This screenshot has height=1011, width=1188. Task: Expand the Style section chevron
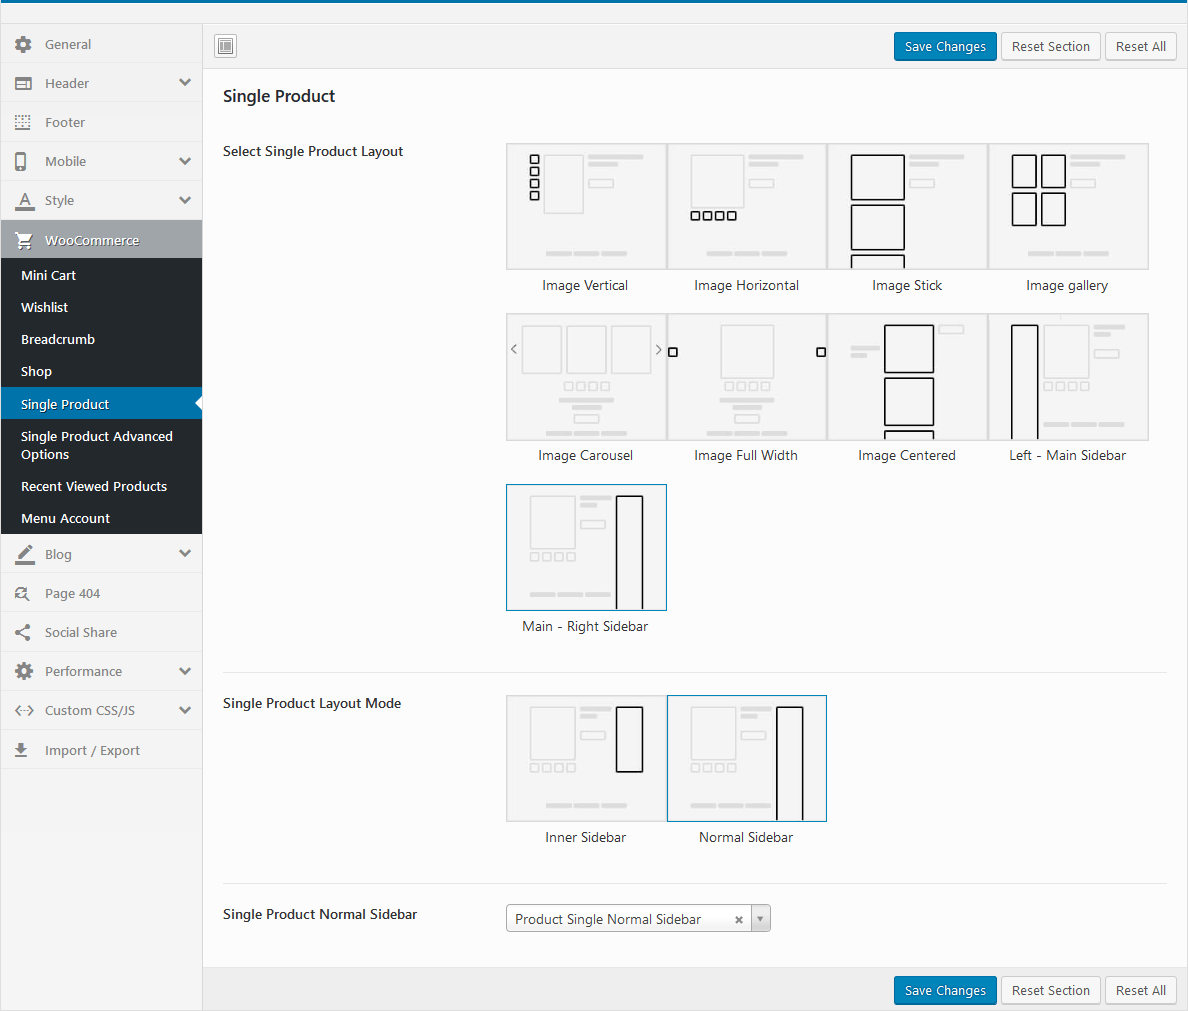click(x=185, y=200)
